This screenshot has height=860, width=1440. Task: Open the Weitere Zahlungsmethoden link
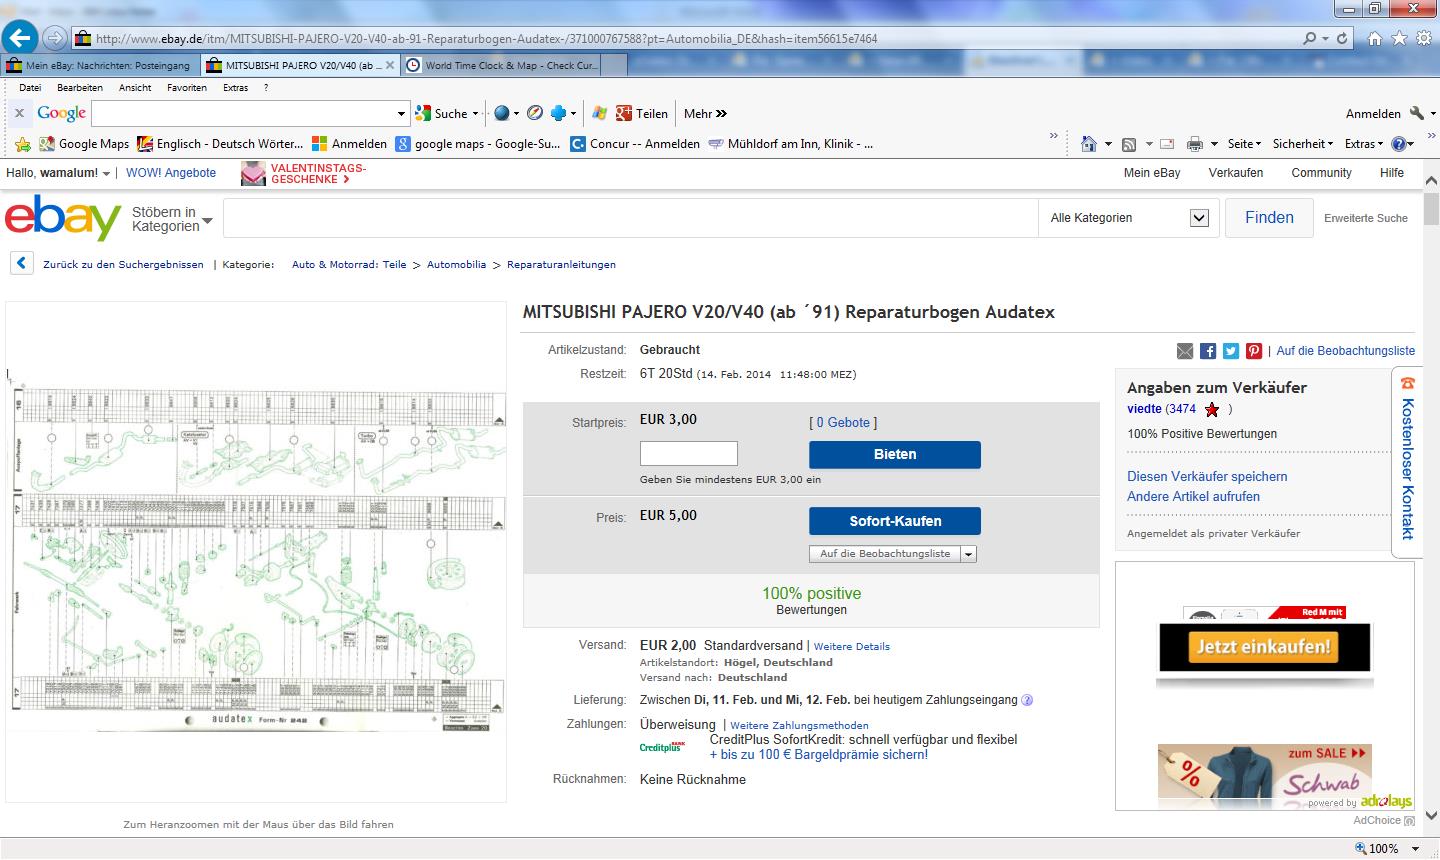799,726
